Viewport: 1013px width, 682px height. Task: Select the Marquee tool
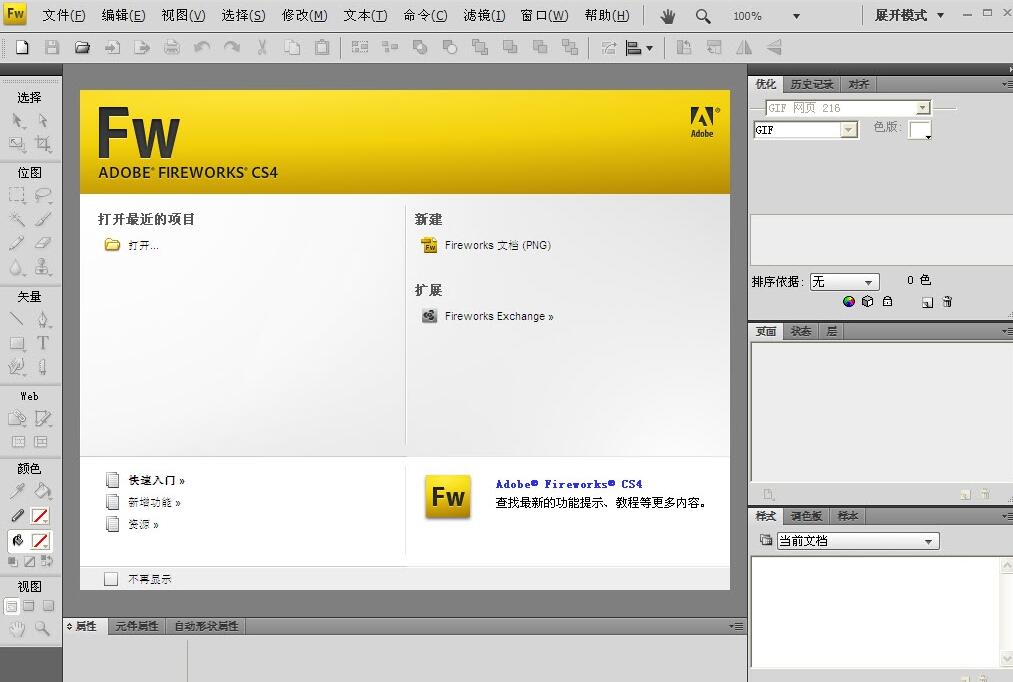pos(17,195)
